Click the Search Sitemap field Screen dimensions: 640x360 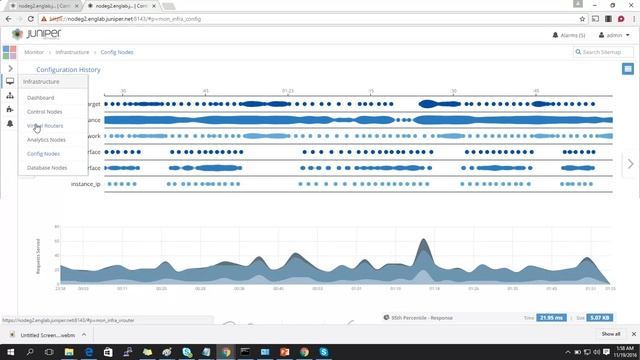(x=603, y=52)
